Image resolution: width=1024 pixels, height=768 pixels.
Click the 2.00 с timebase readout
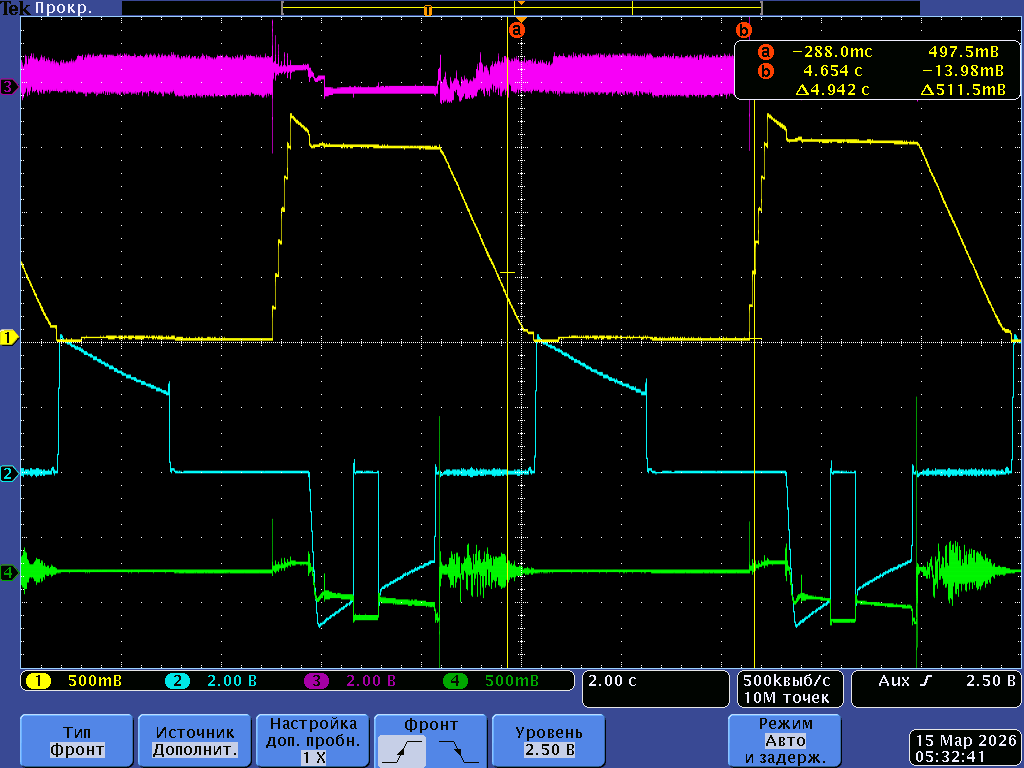click(x=655, y=688)
